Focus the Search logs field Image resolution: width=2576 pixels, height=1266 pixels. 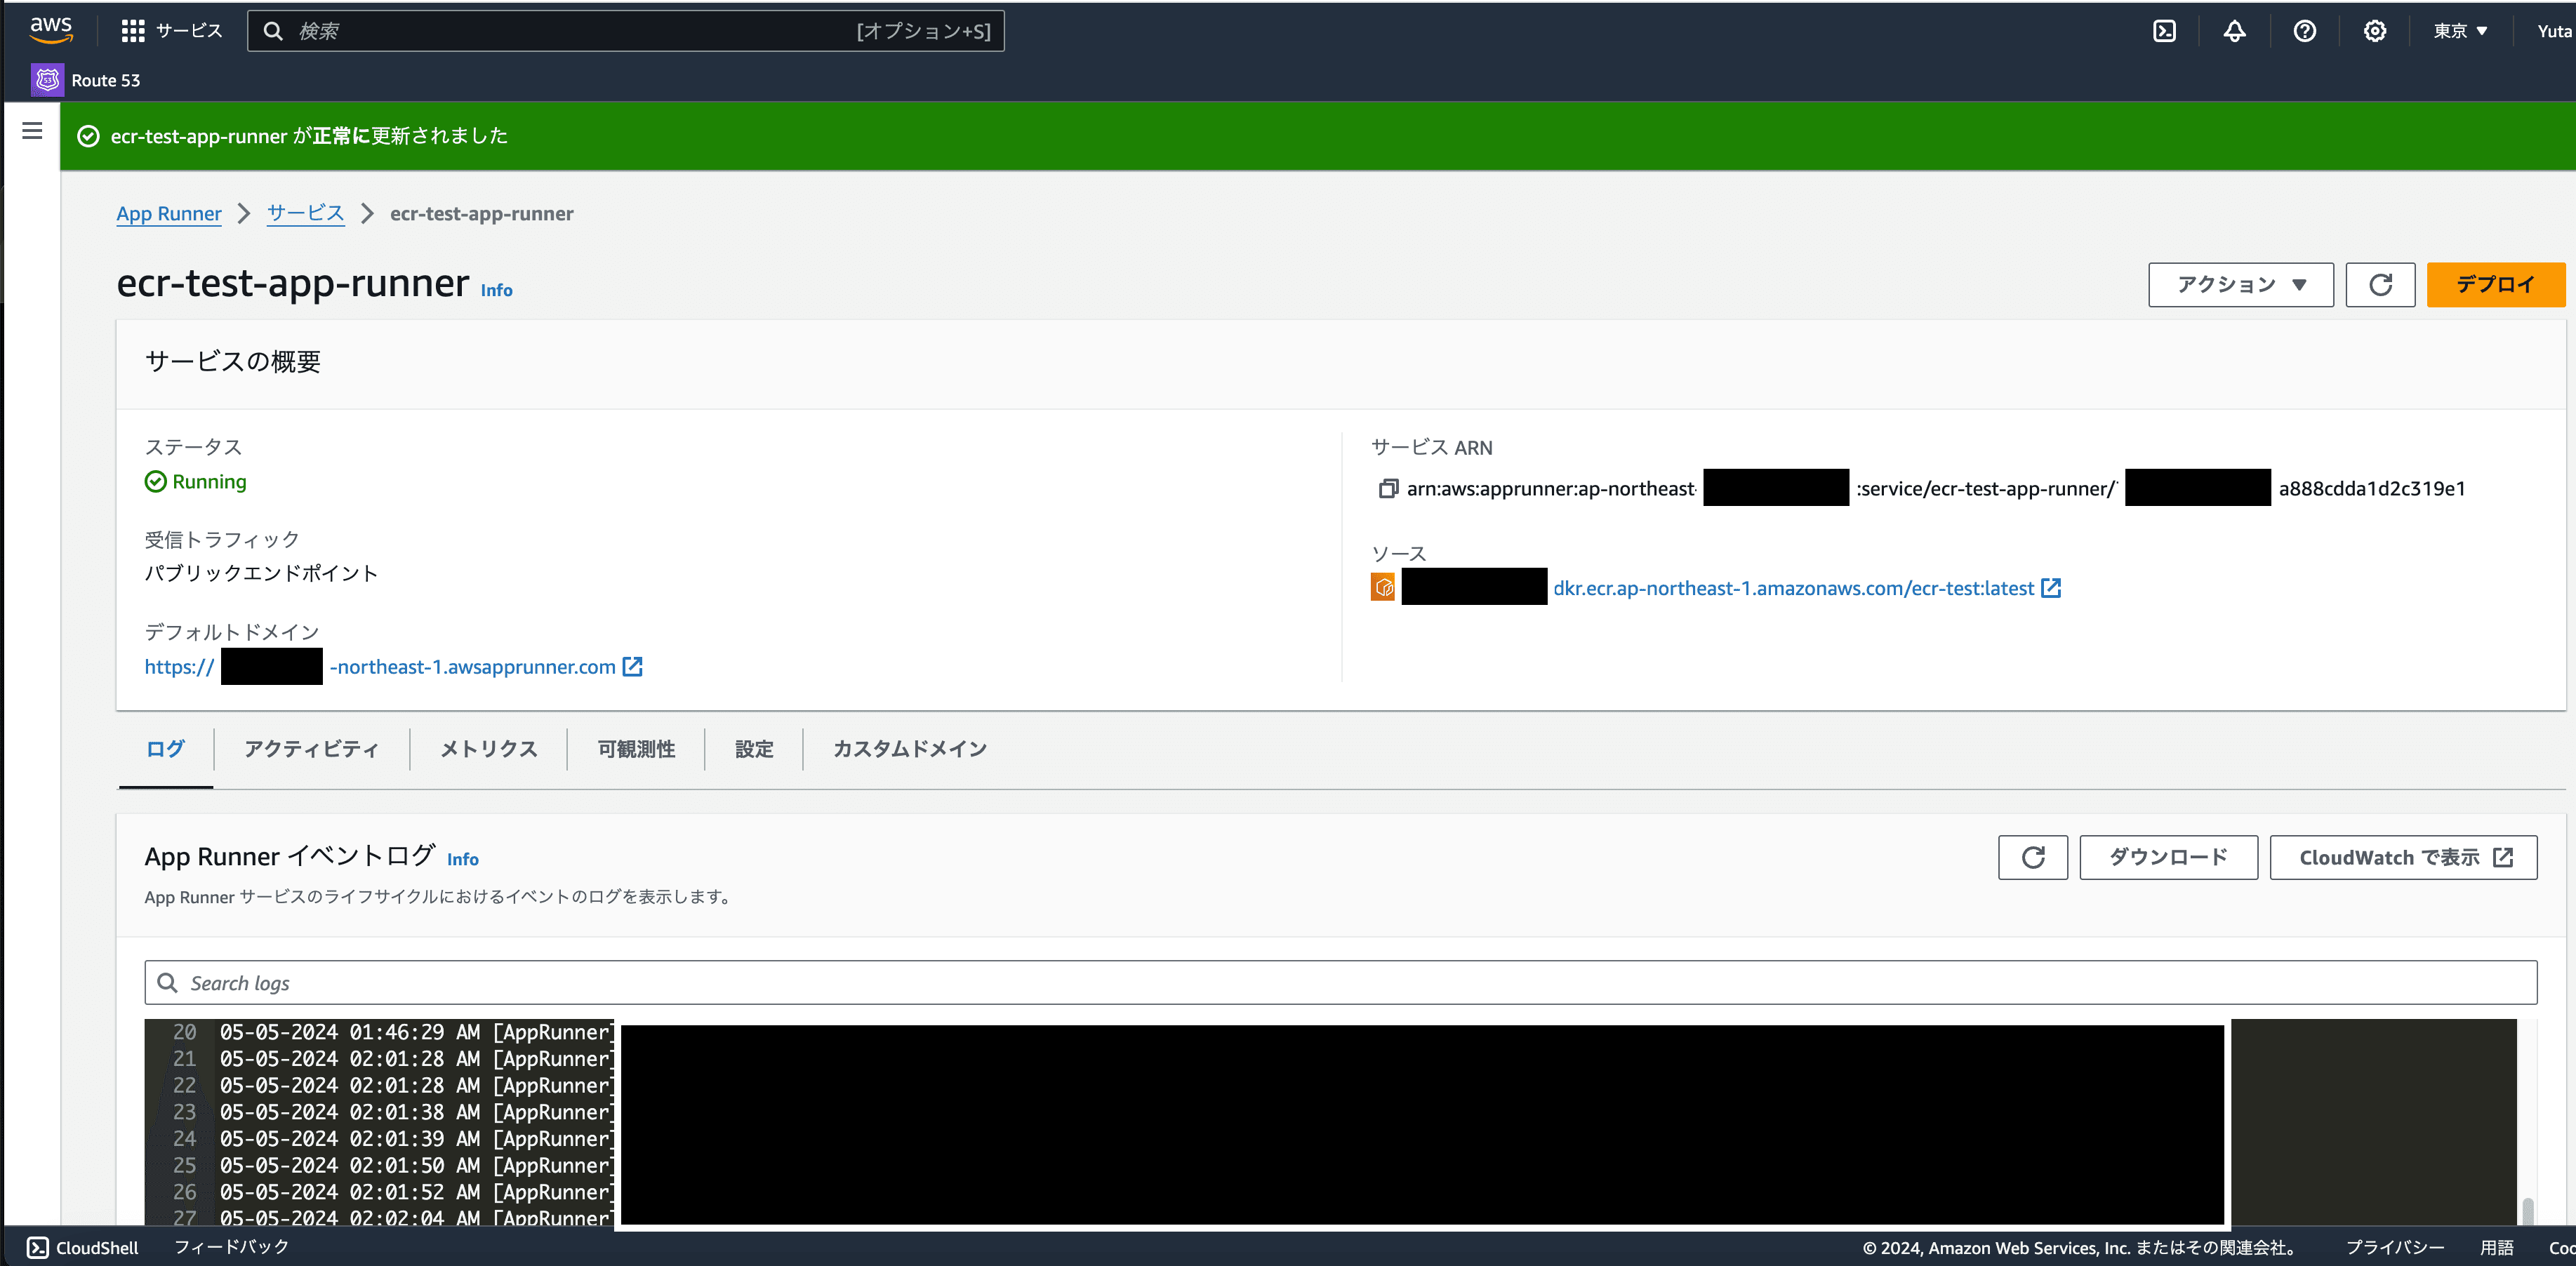tap(1340, 983)
